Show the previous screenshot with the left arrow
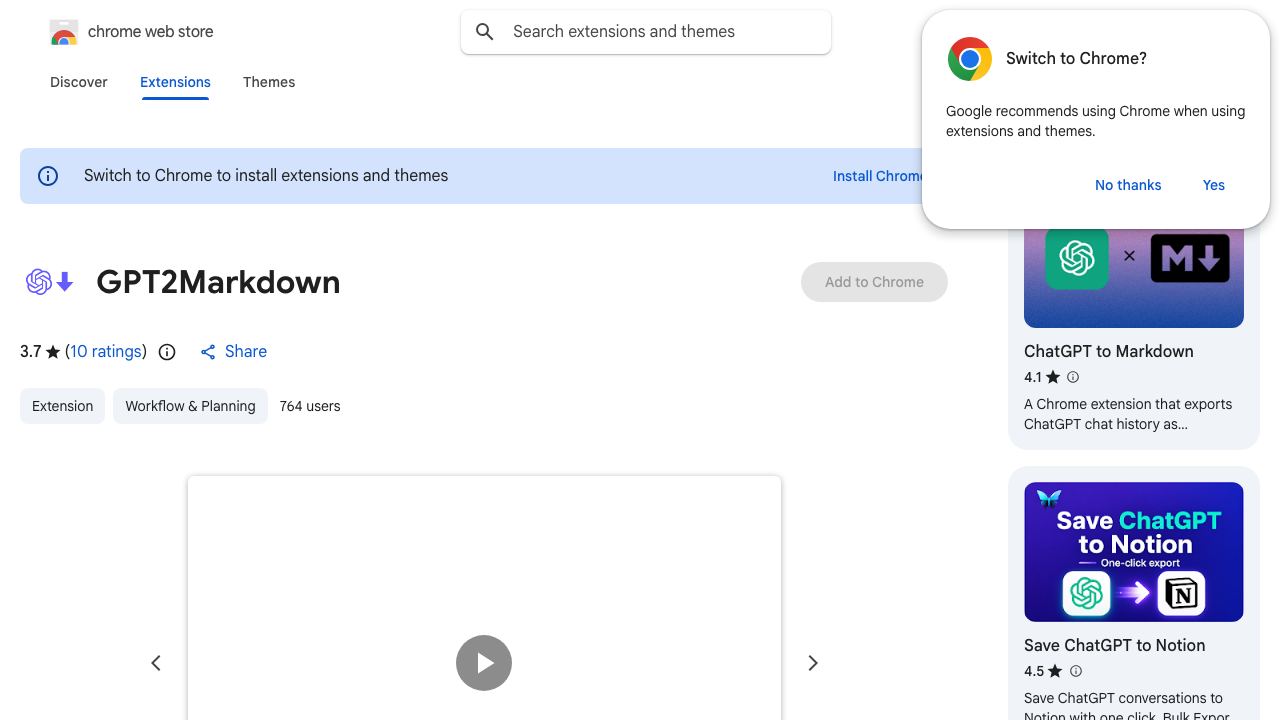The image size is (1280, 720). tap(156, 663)
